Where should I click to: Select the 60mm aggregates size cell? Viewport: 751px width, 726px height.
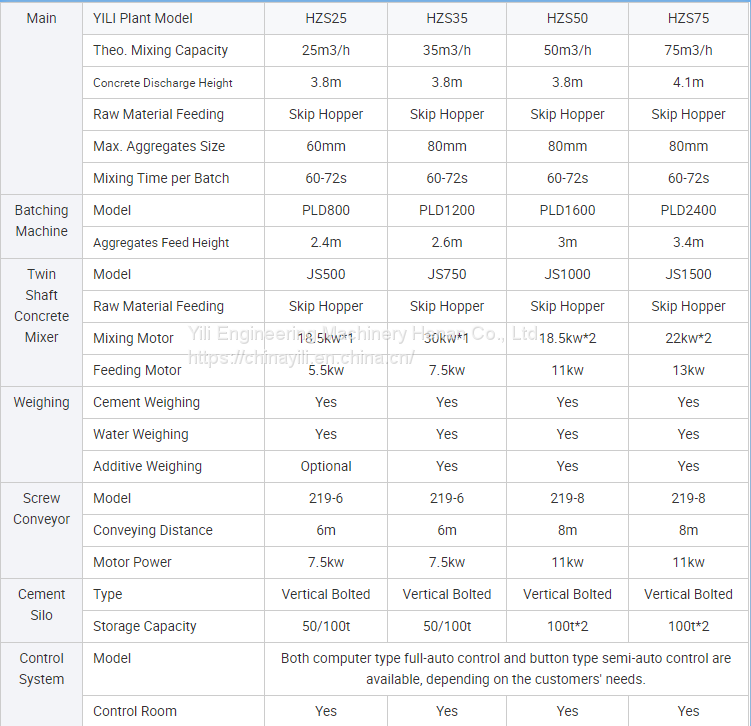pyautogui.click(x=326, y=146)
